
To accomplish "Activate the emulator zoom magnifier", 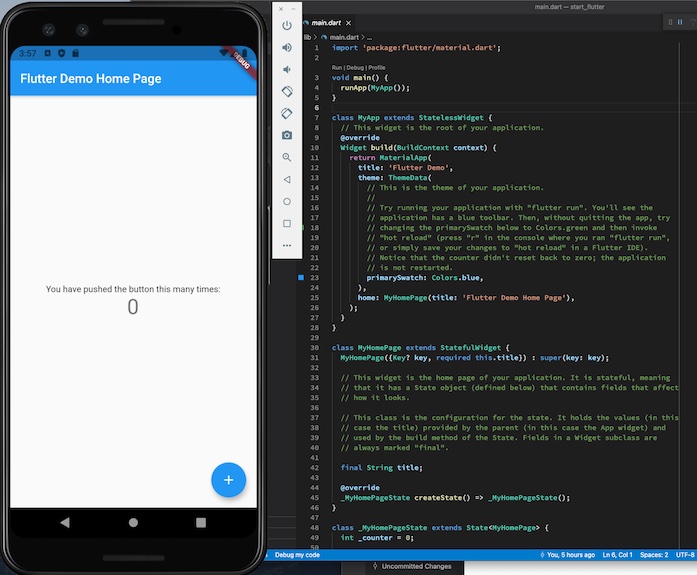I will pyautogui.click(x=287, y=157).
